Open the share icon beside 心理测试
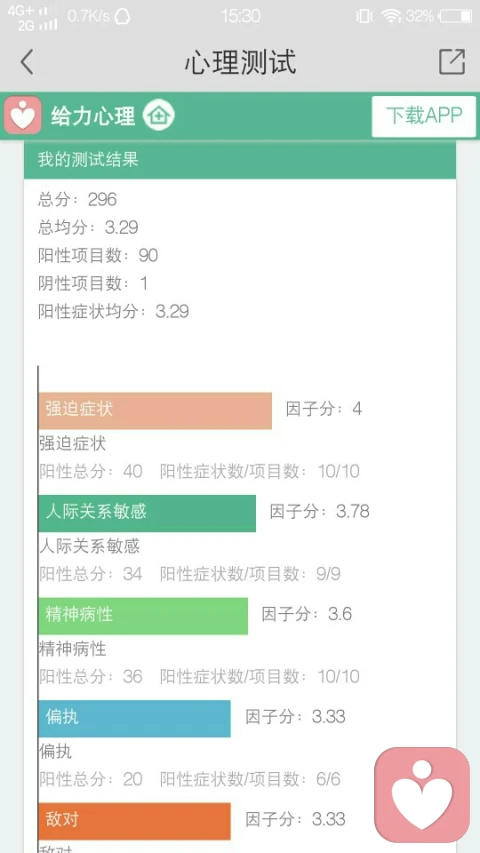This screenshot has width=480, height=853. (452, 61)
